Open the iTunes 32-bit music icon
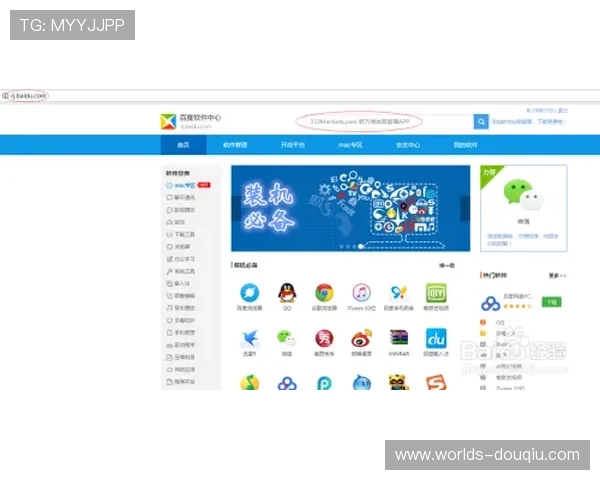Screen dimensions: 600x480 361,293
